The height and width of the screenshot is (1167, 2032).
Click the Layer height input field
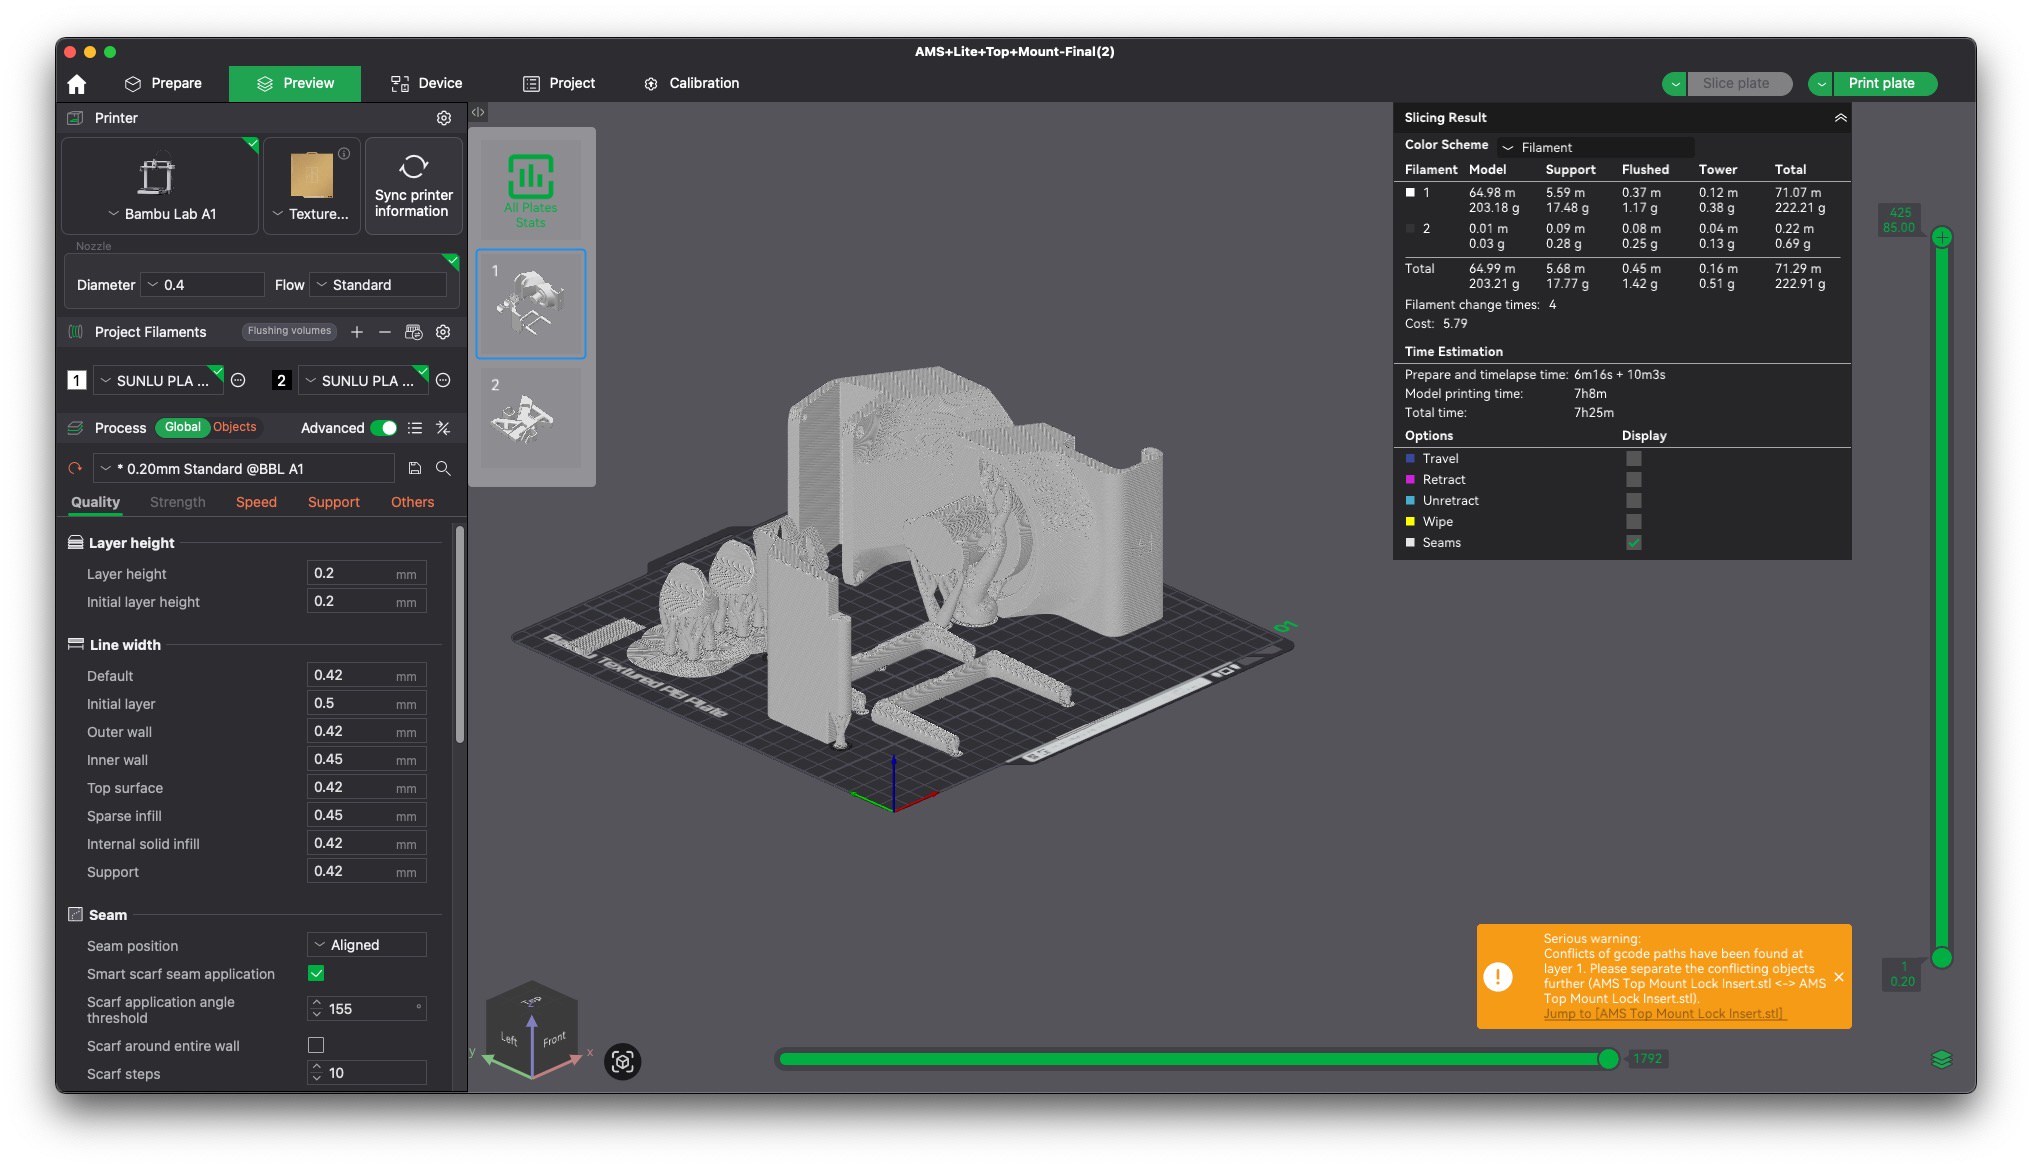366,573
